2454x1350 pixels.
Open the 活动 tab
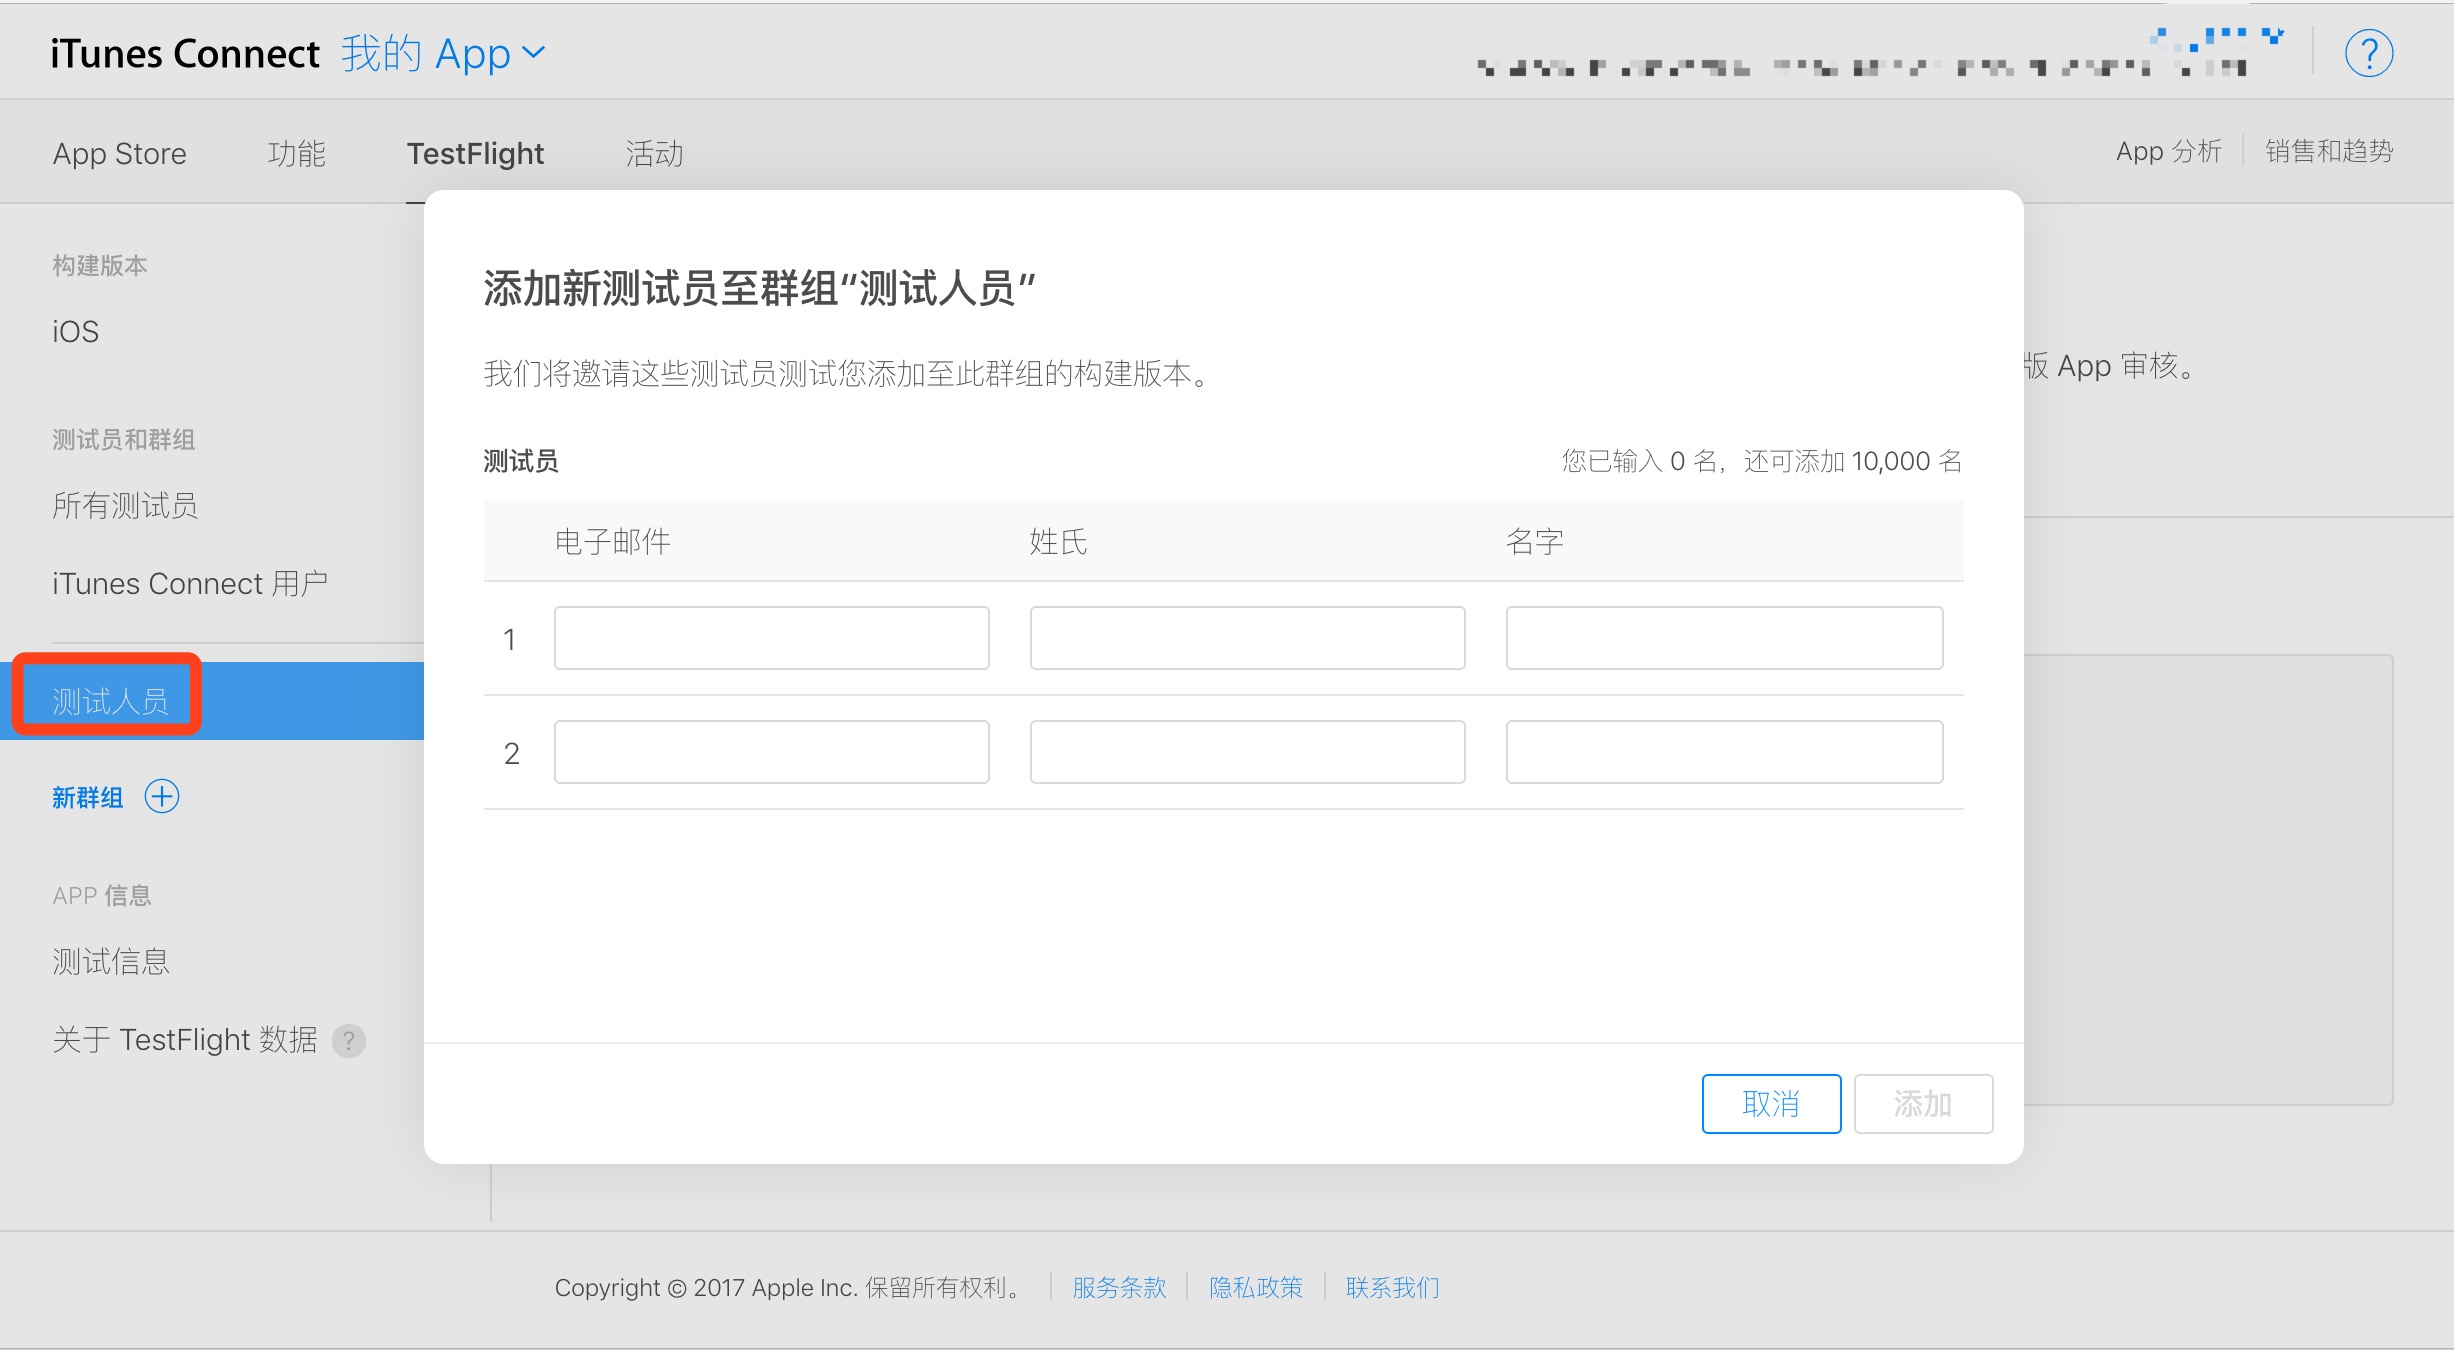tap(655, 153)
